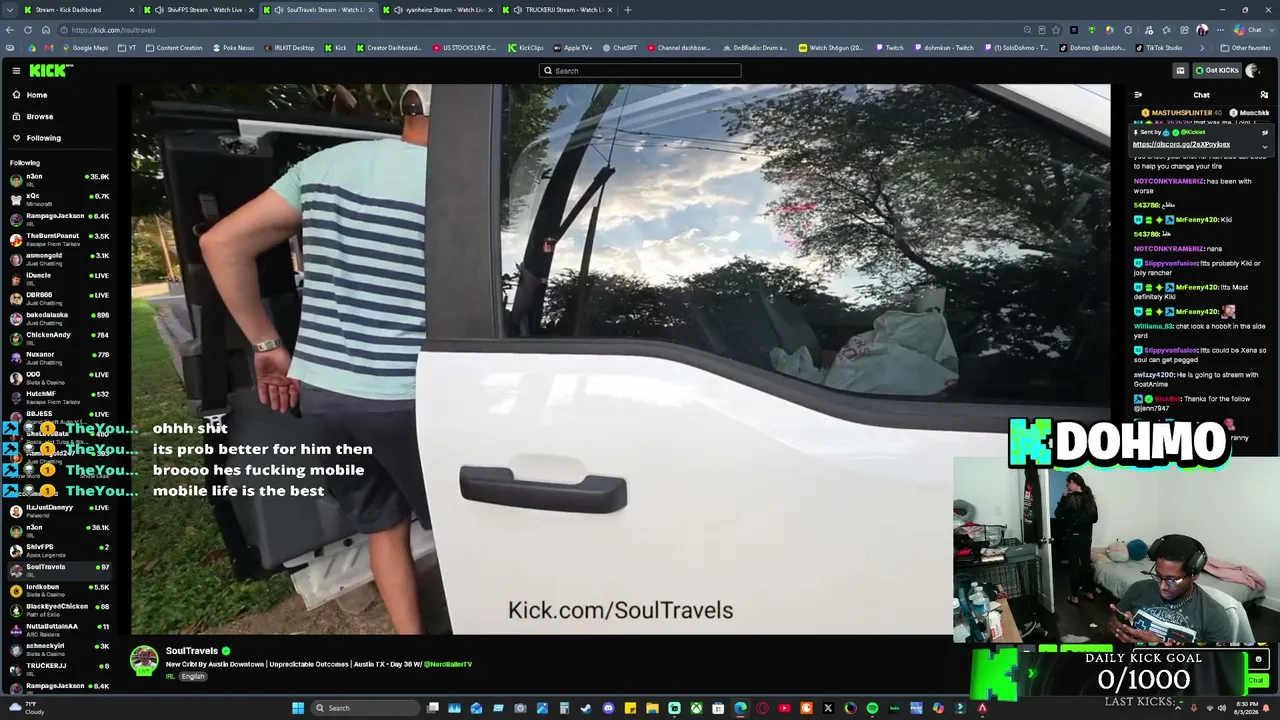This screenshot has height=720, width=1280.
Task: Open schnackyiri channel in sidebar
Action: [60, 649]
